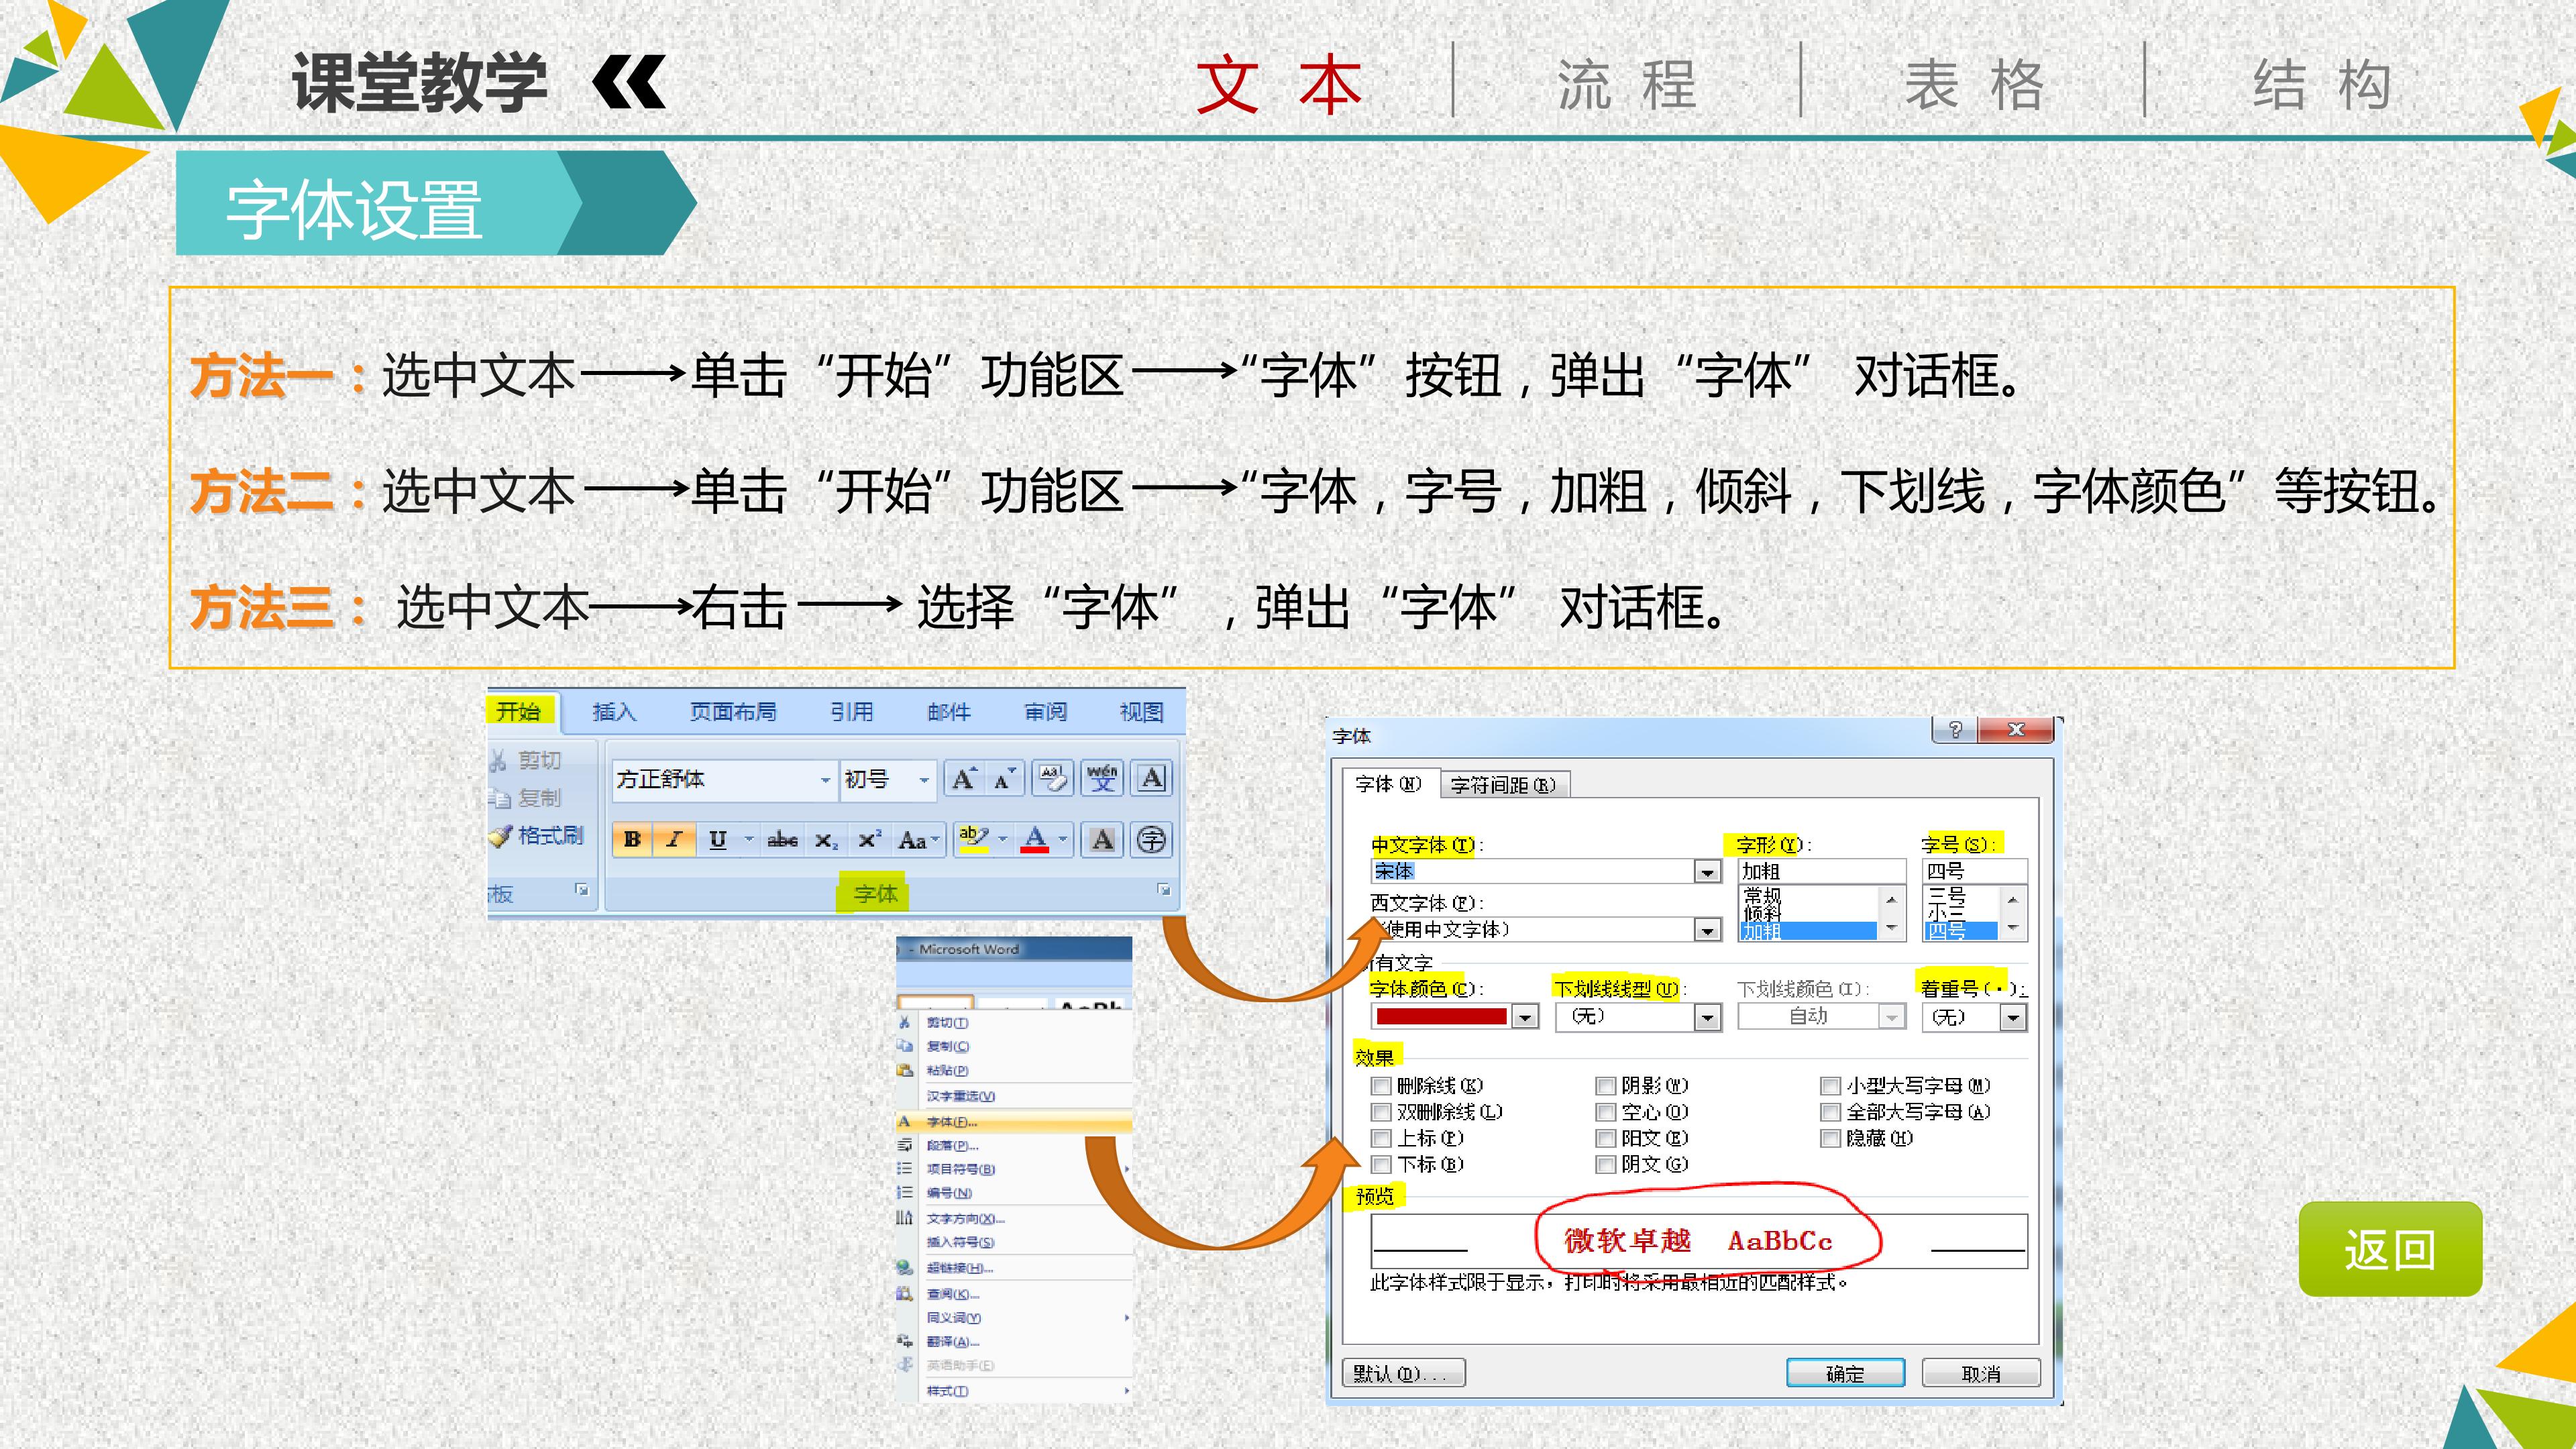
Task: Select 四号 in the font size list
Action: pos(1960,931)
